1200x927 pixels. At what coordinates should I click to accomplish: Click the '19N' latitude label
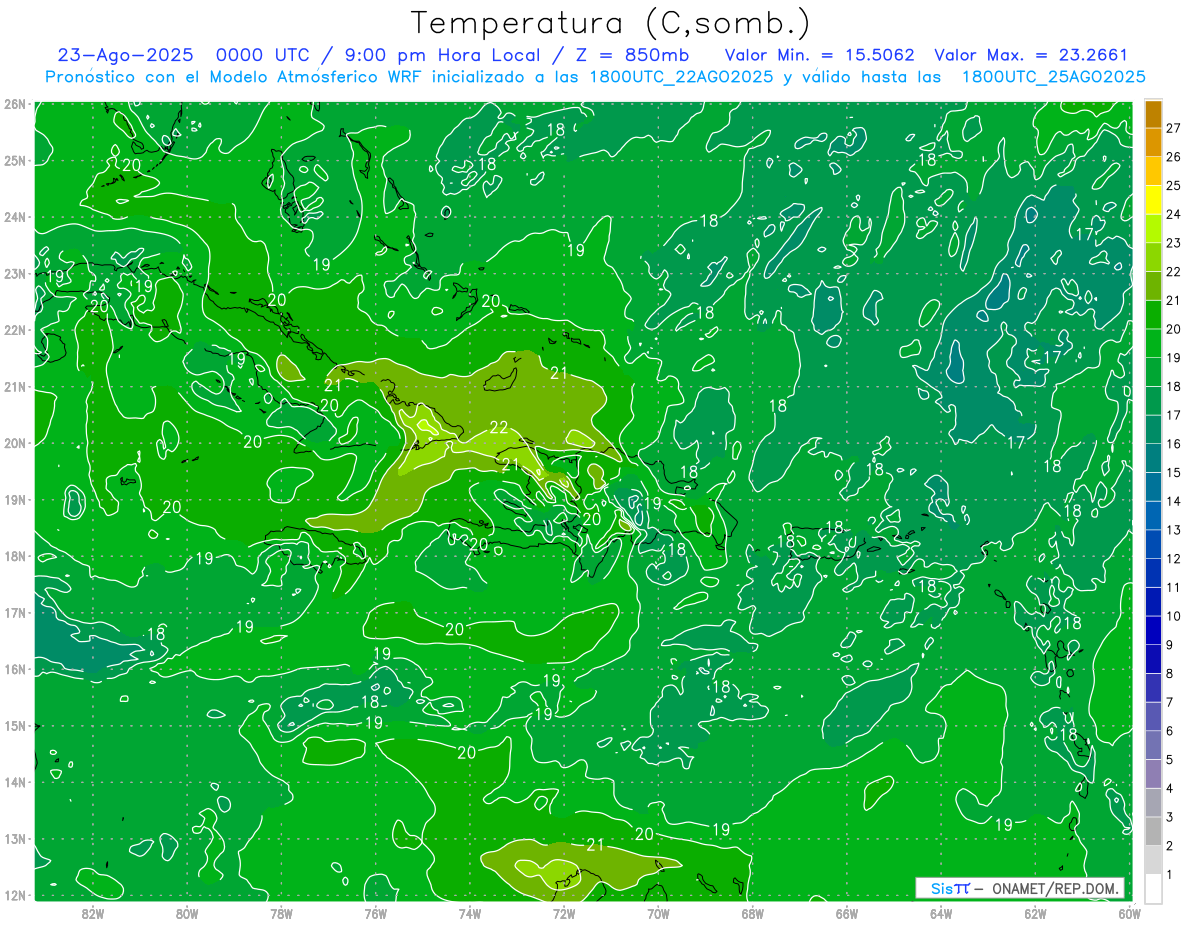(14, 500)
